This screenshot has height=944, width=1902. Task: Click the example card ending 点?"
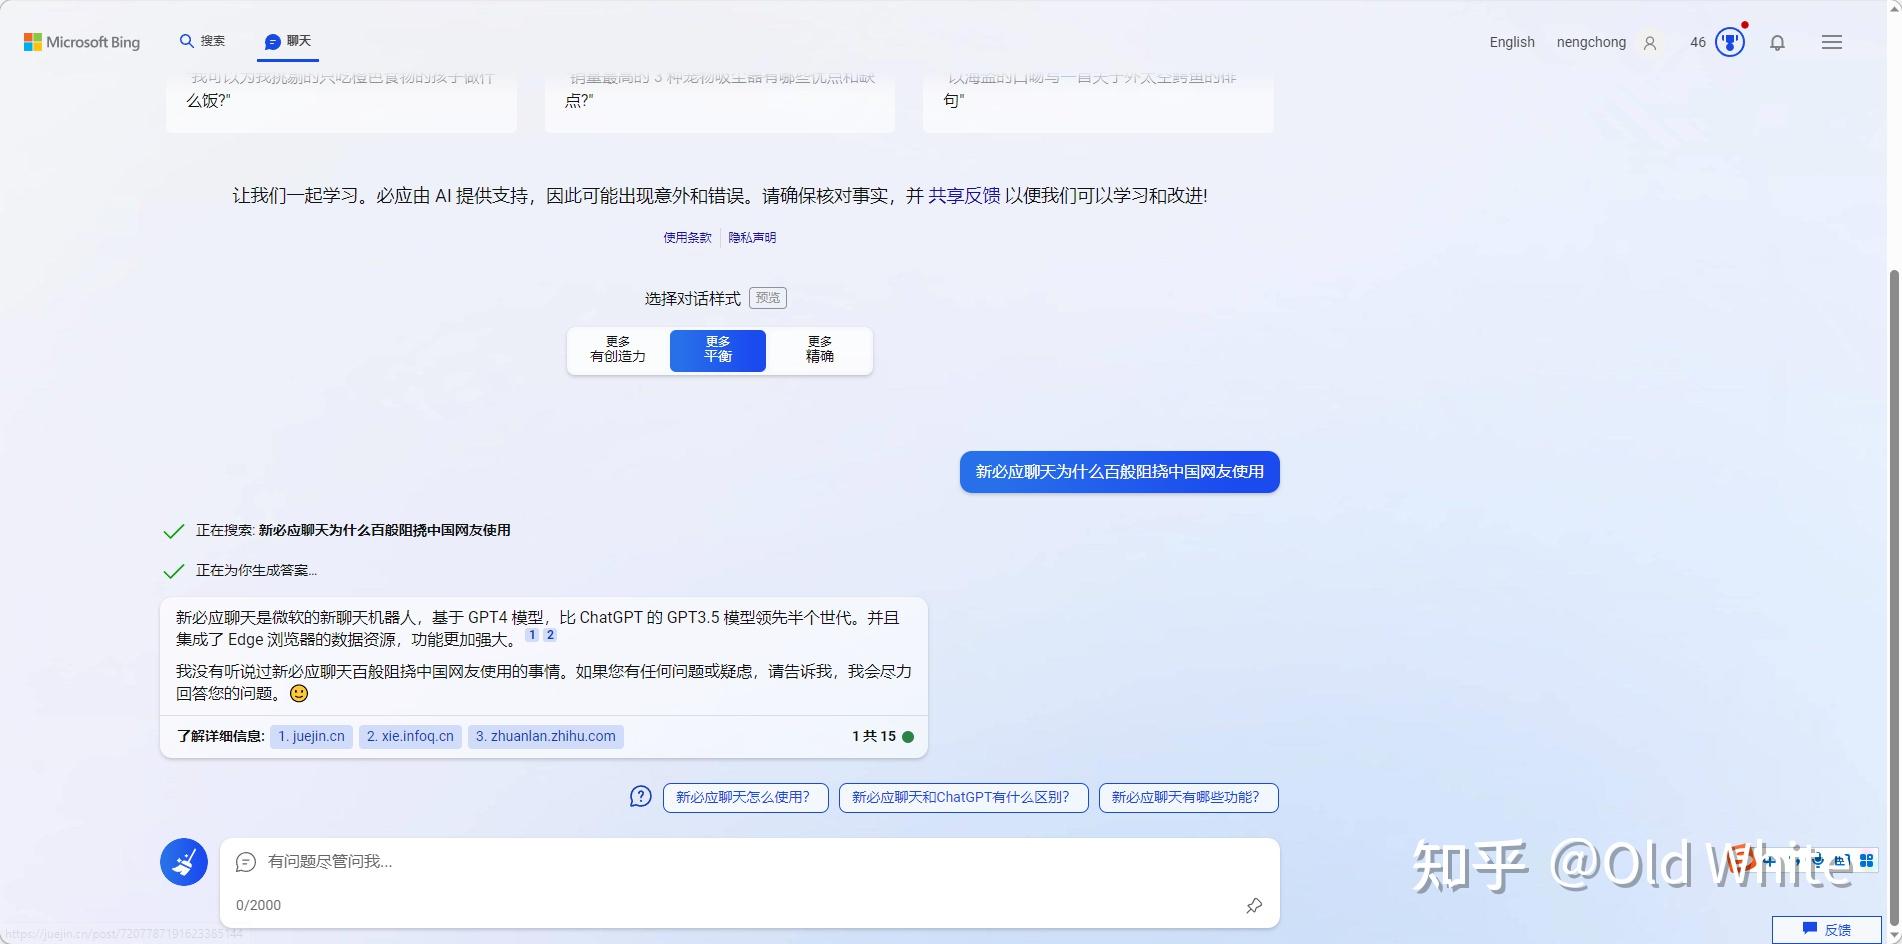(720, 100)
